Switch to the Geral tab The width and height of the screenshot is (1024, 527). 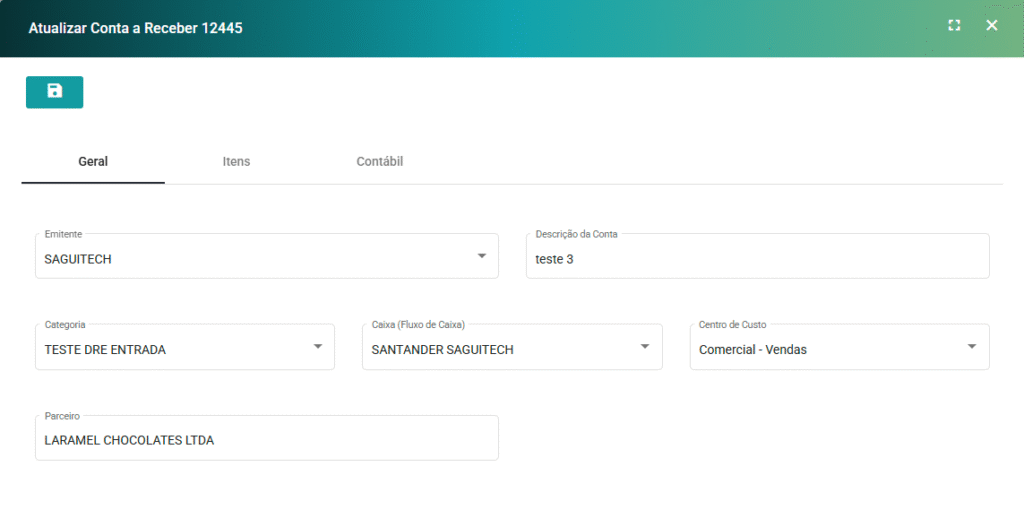pyautogui.click(x=93, y=162)
